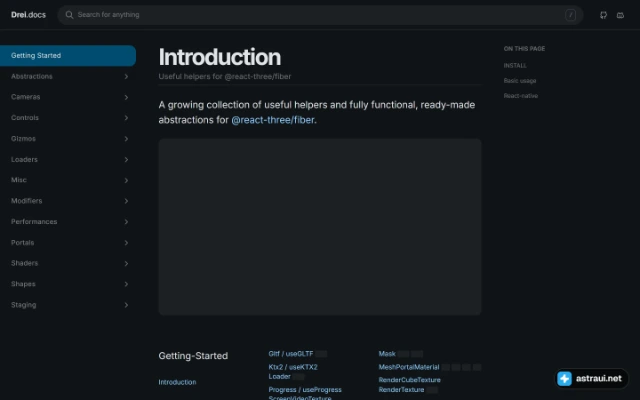Click the astraui.net badge

tap(591, 378)
